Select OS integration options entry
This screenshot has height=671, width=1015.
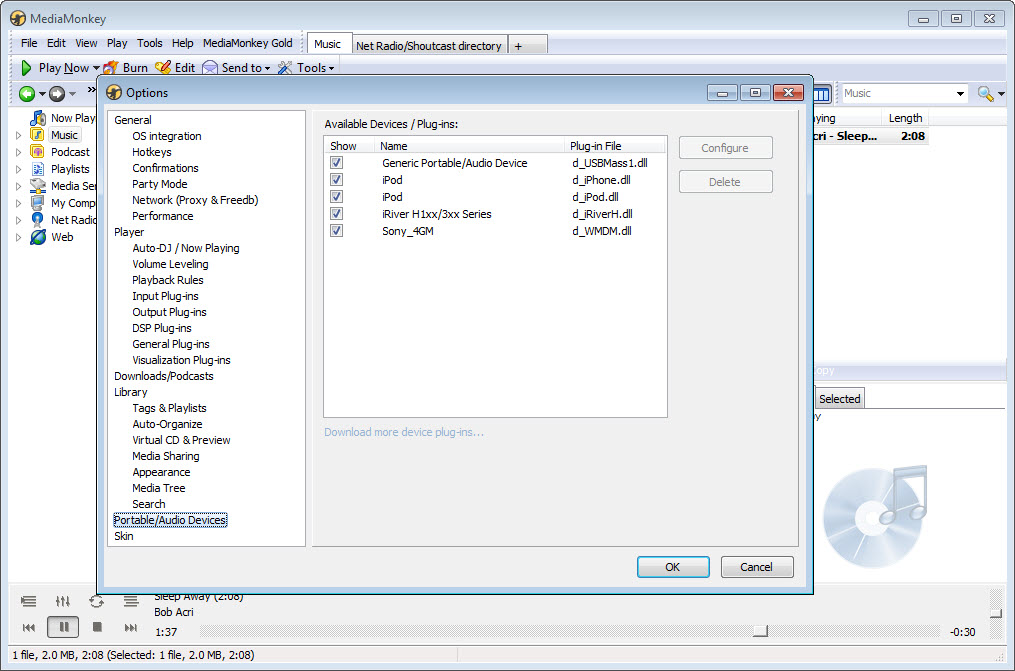pyautogui.click(x=167, y=136)
